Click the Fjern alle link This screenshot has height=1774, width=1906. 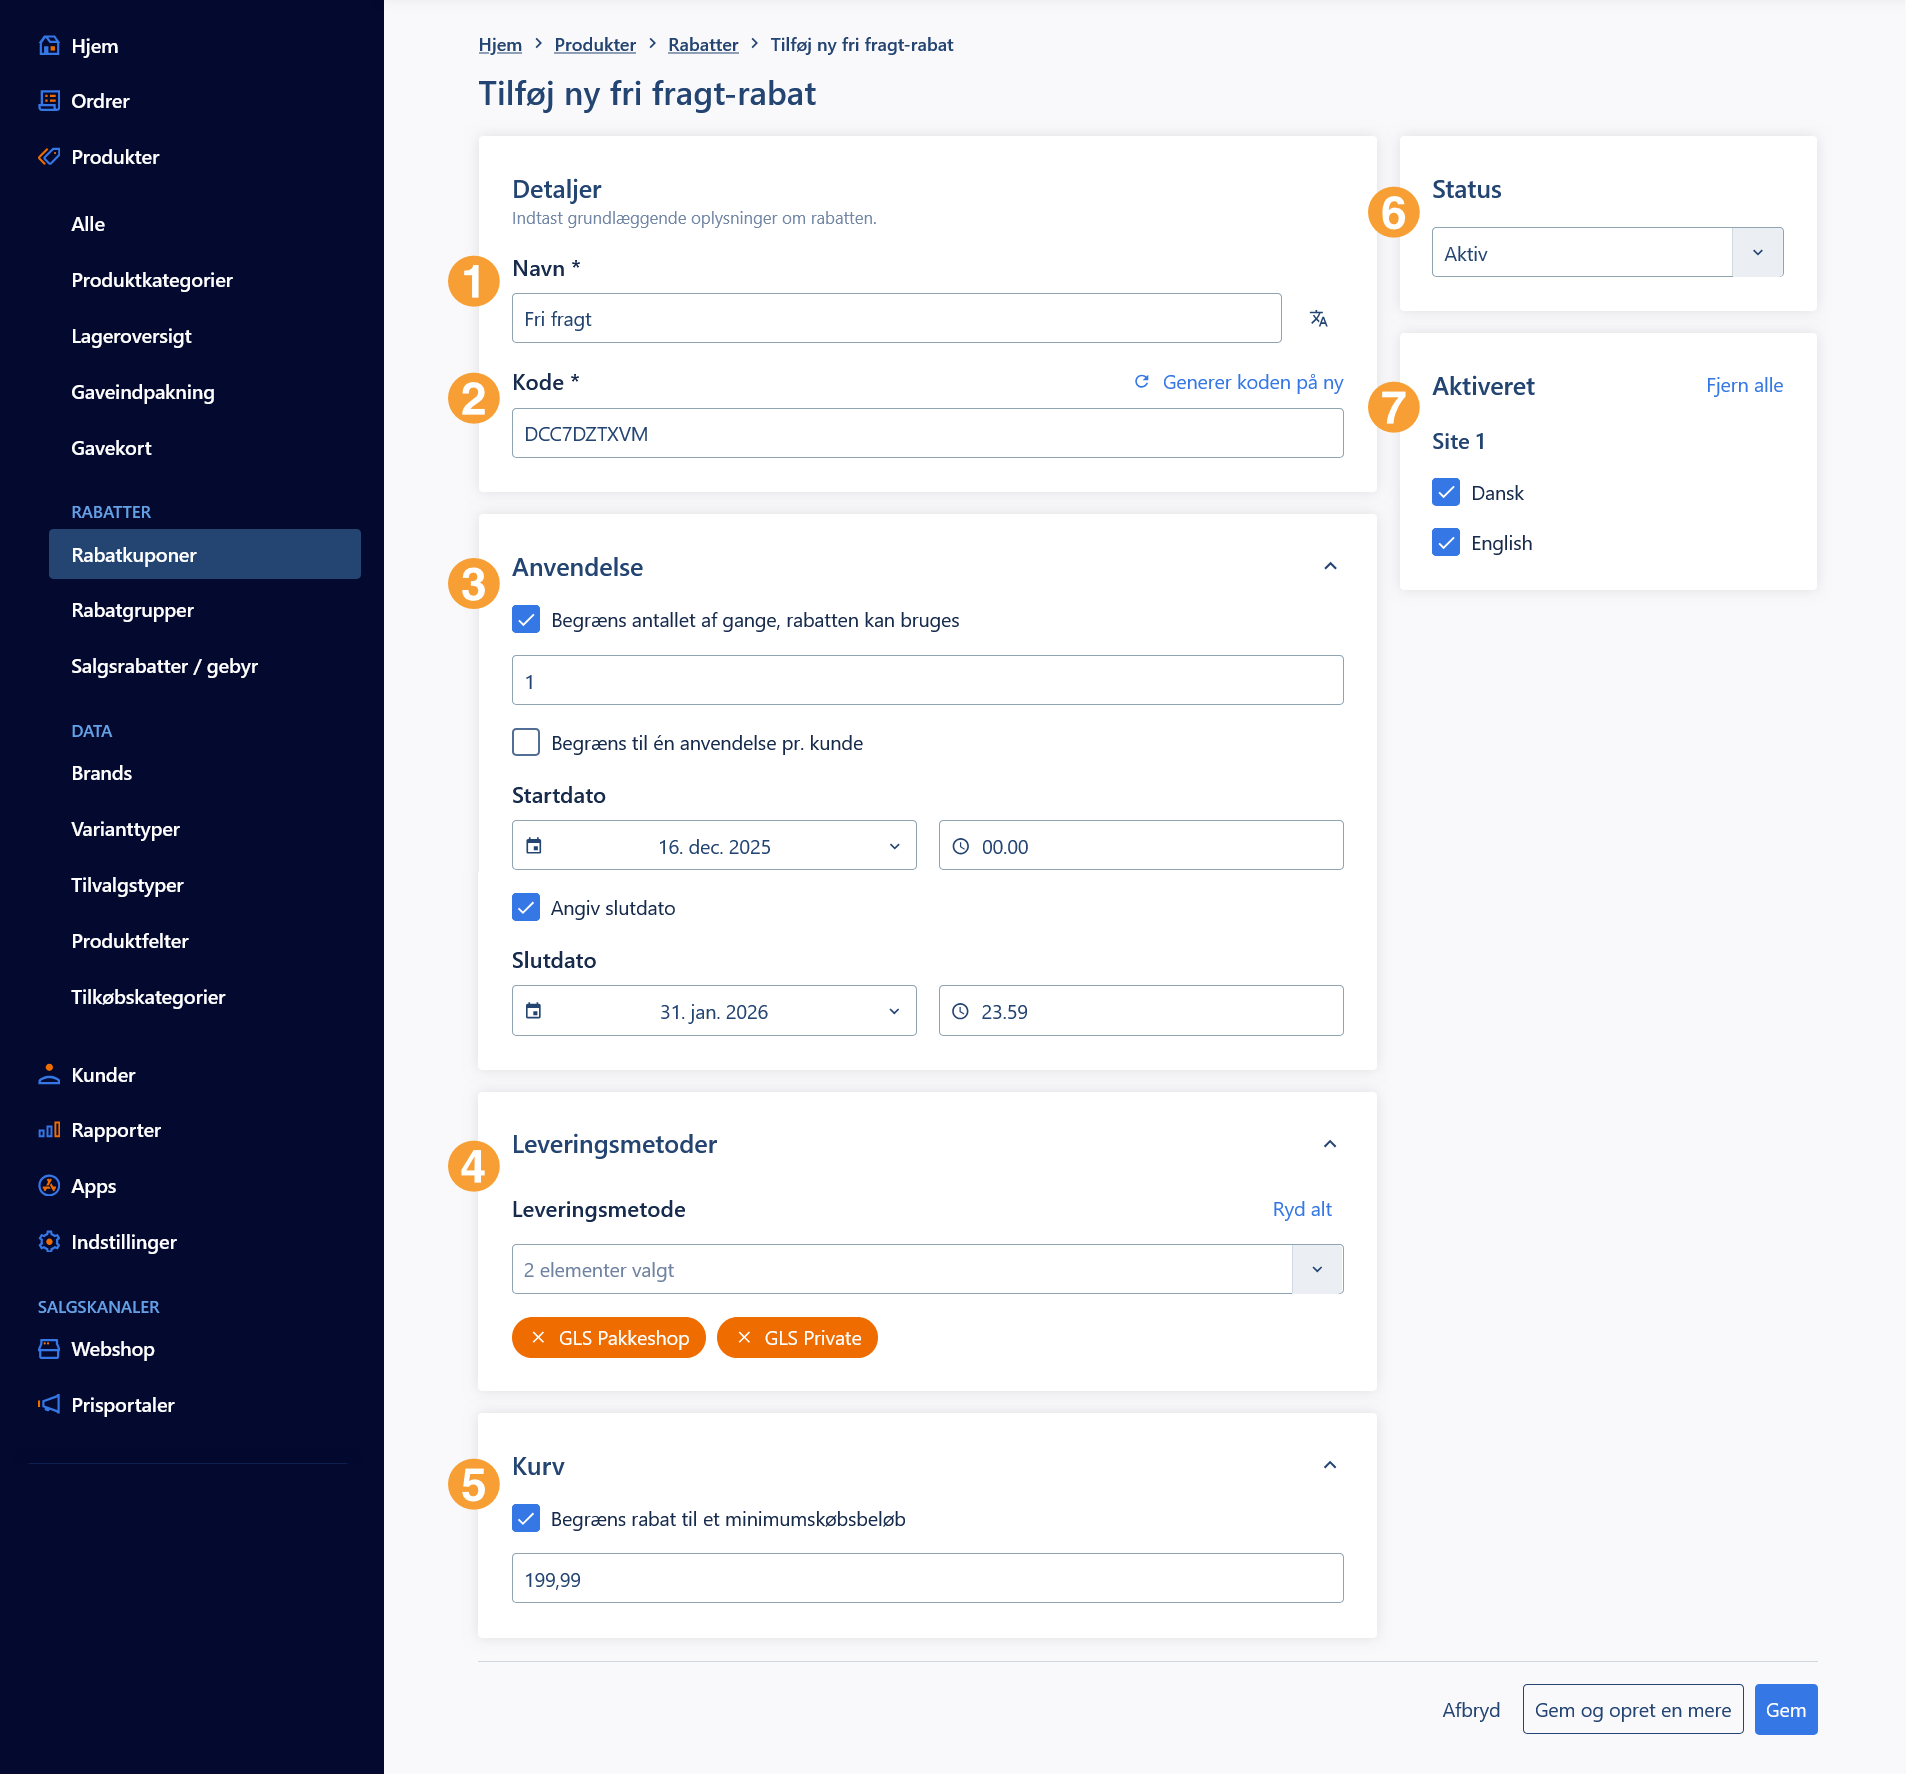[1744, 385]
